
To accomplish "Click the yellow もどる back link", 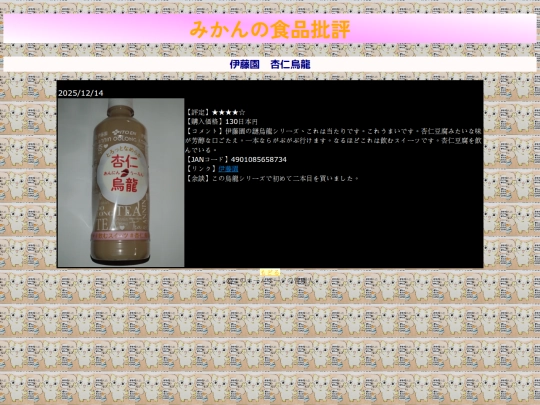I will pos(270,273).
